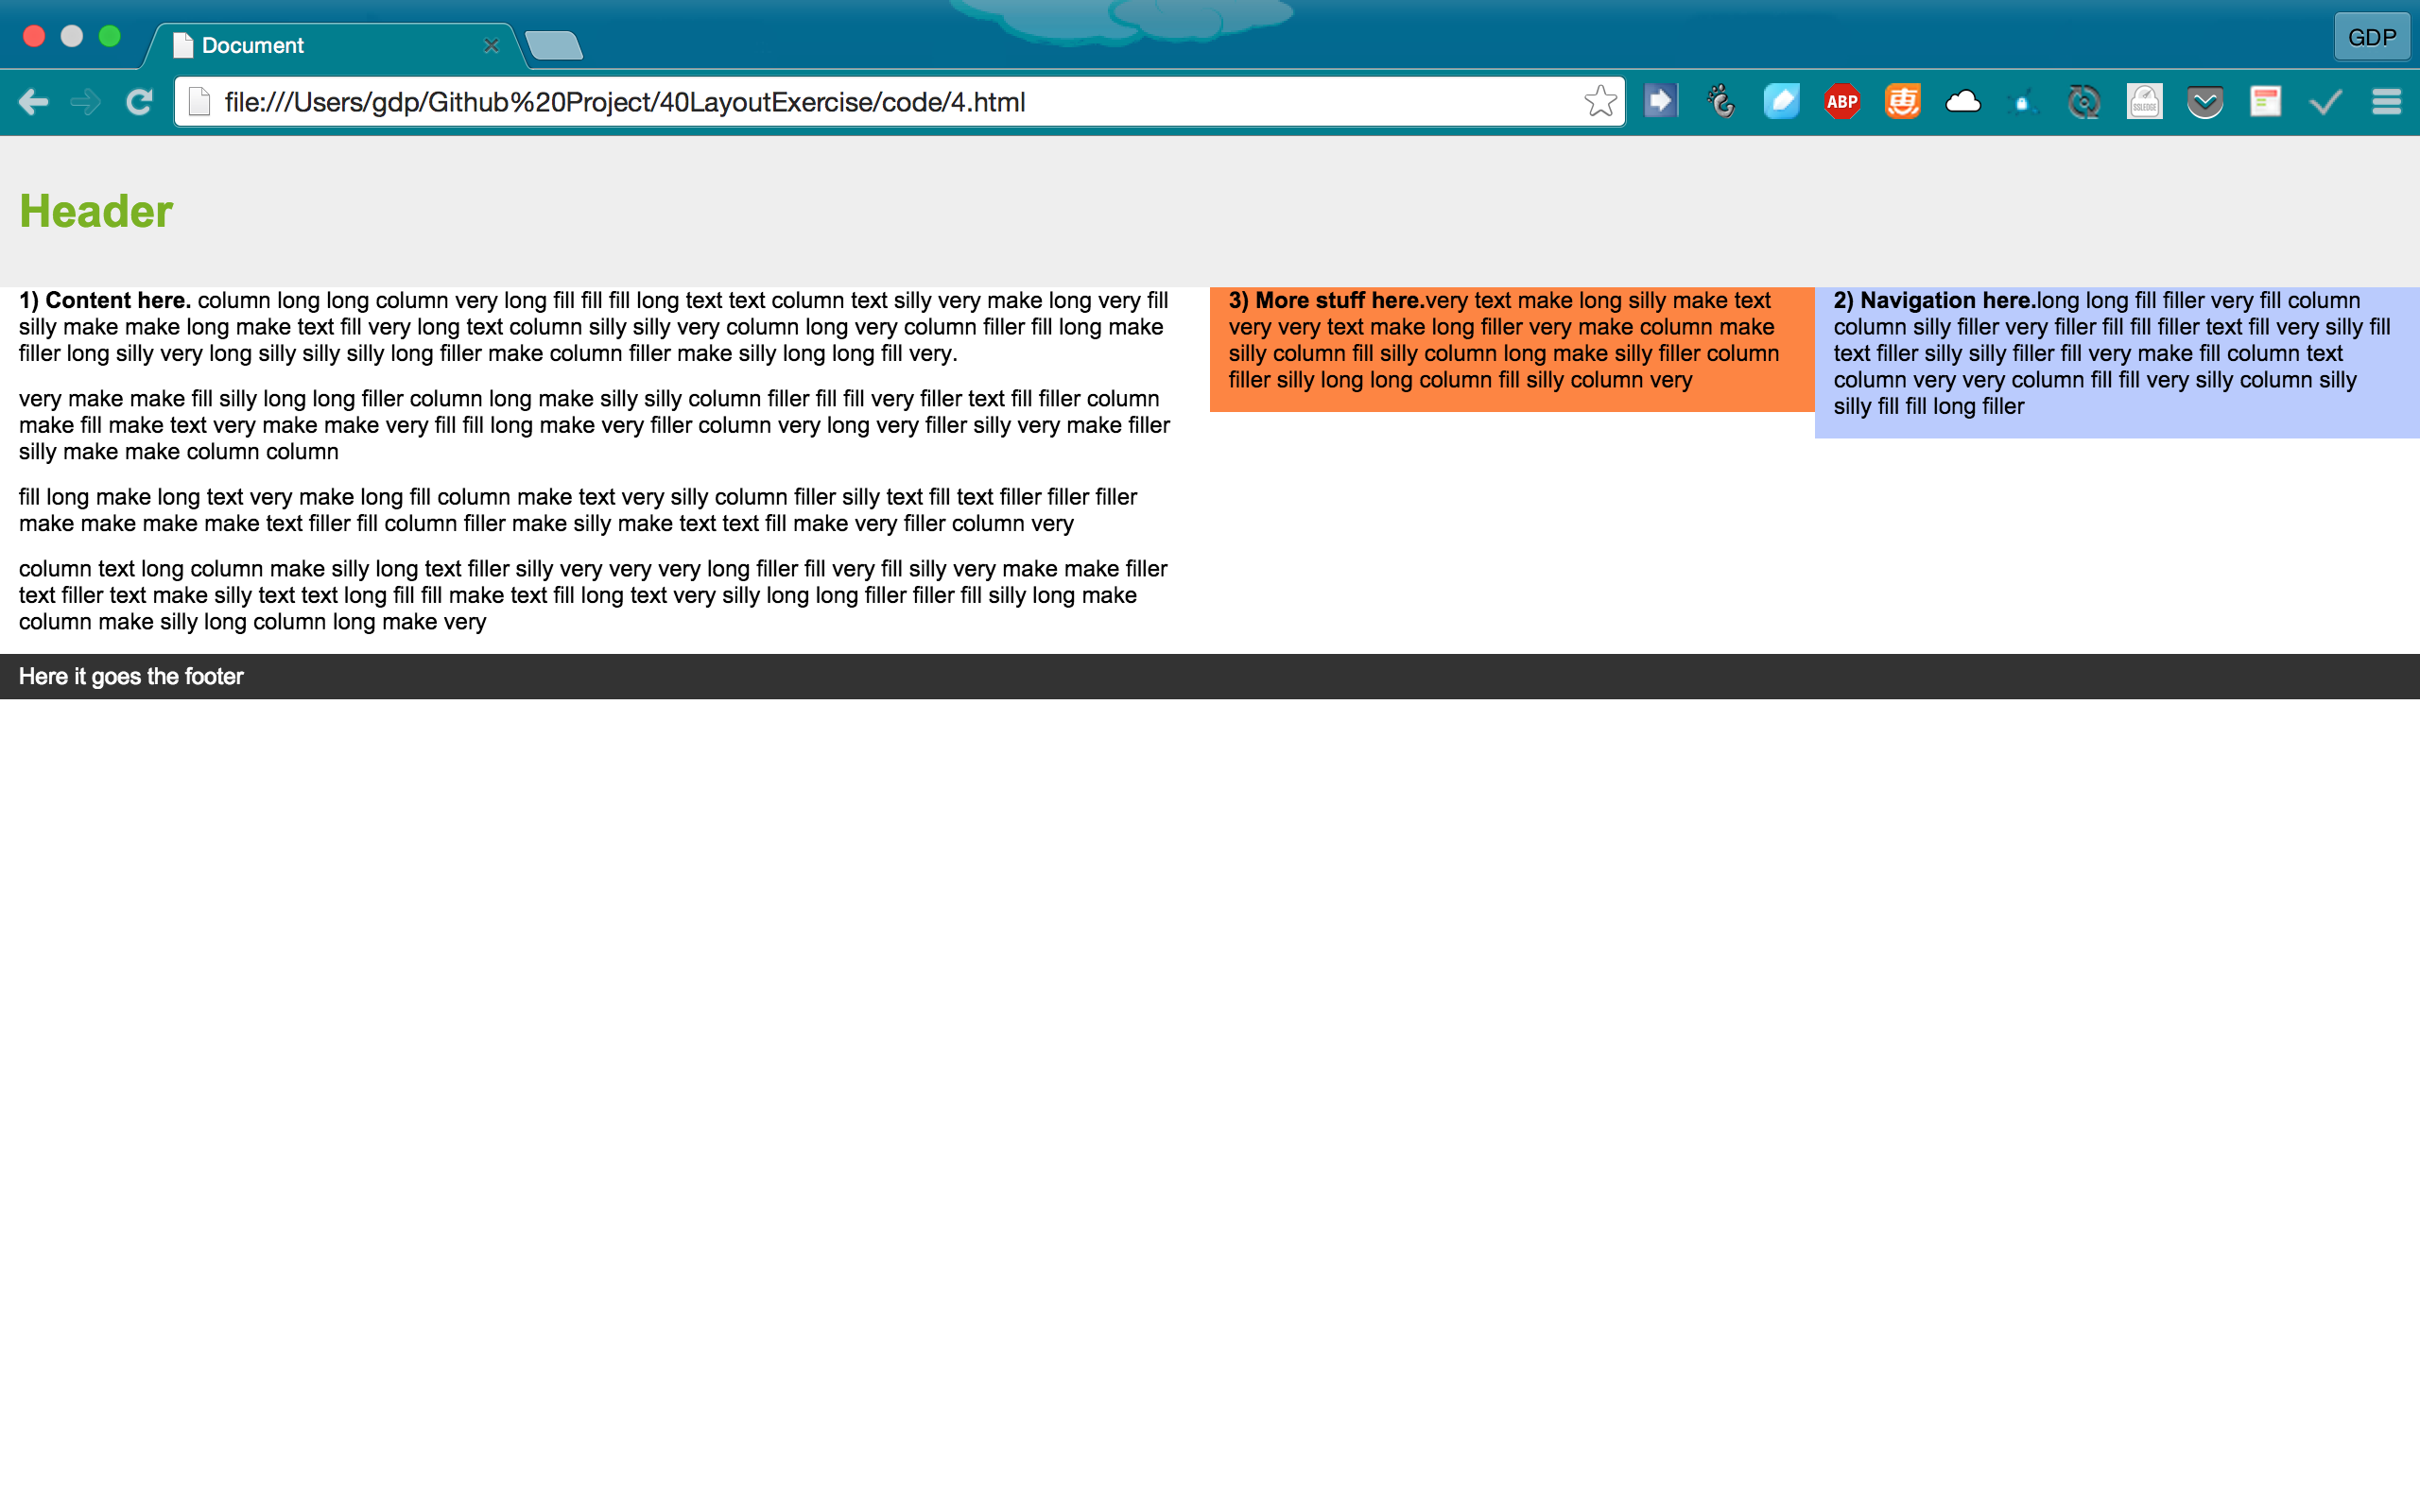This screenshot has width=2420, height=1512.
Task: Reload the current page
Action: click(139, 102)
